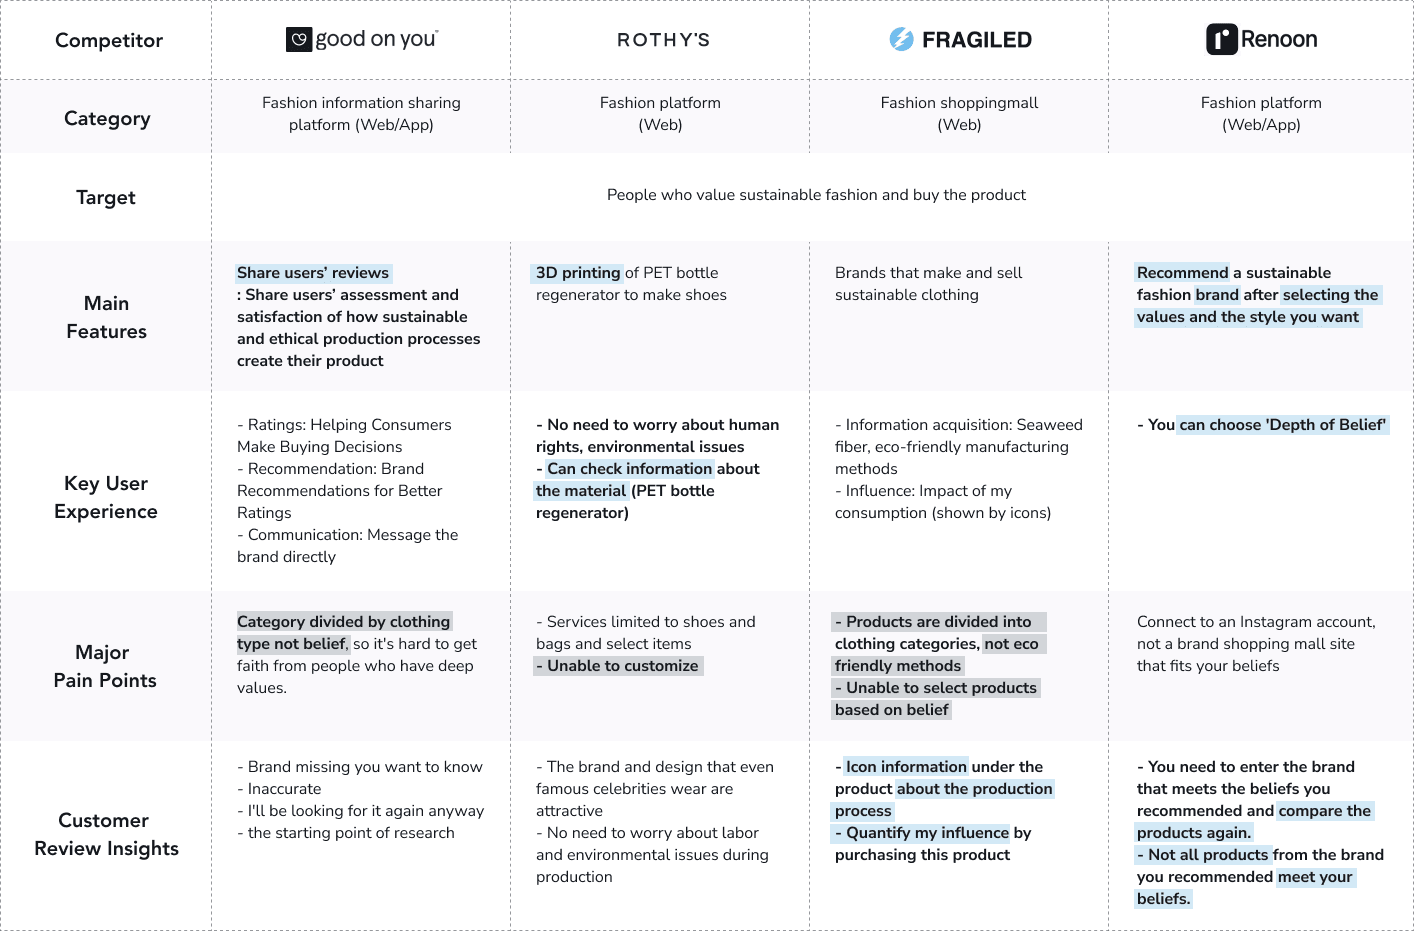Click the Major Pain Points row label

(x=105, y=666)
